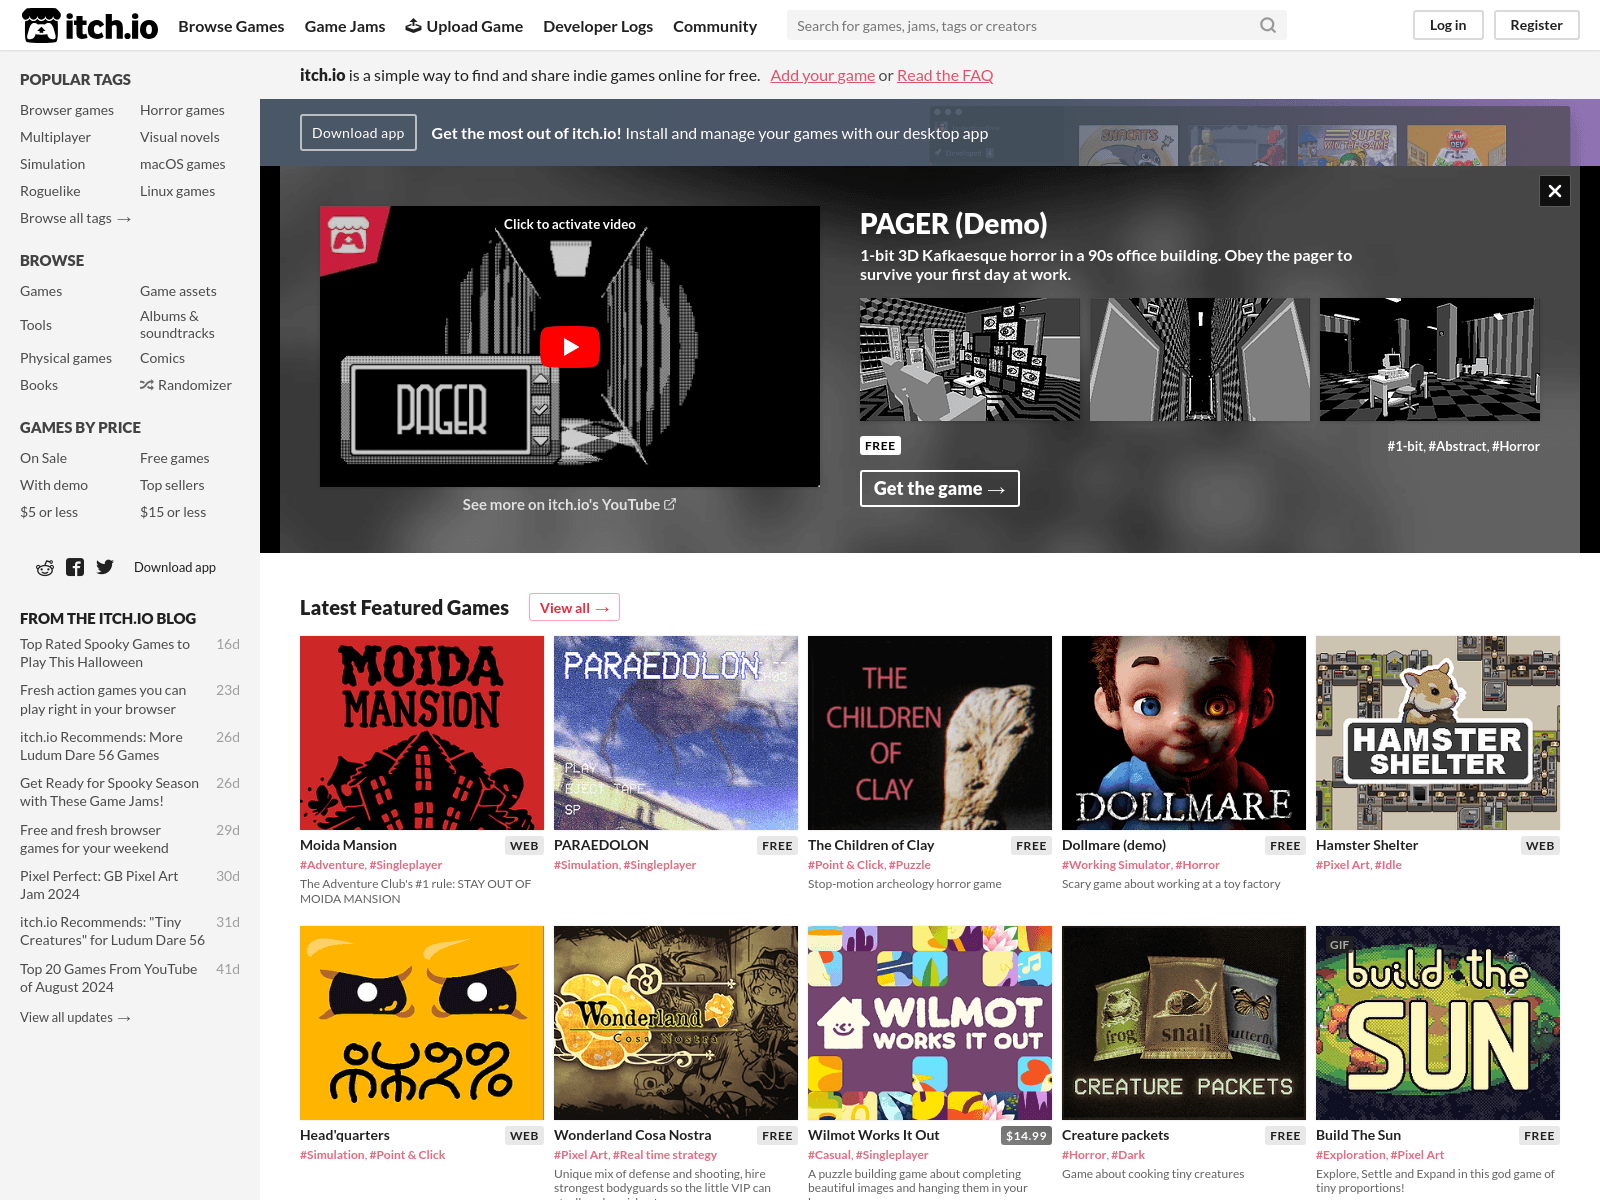
Task: Click the Download app banner button
Action: pos(358,133)
